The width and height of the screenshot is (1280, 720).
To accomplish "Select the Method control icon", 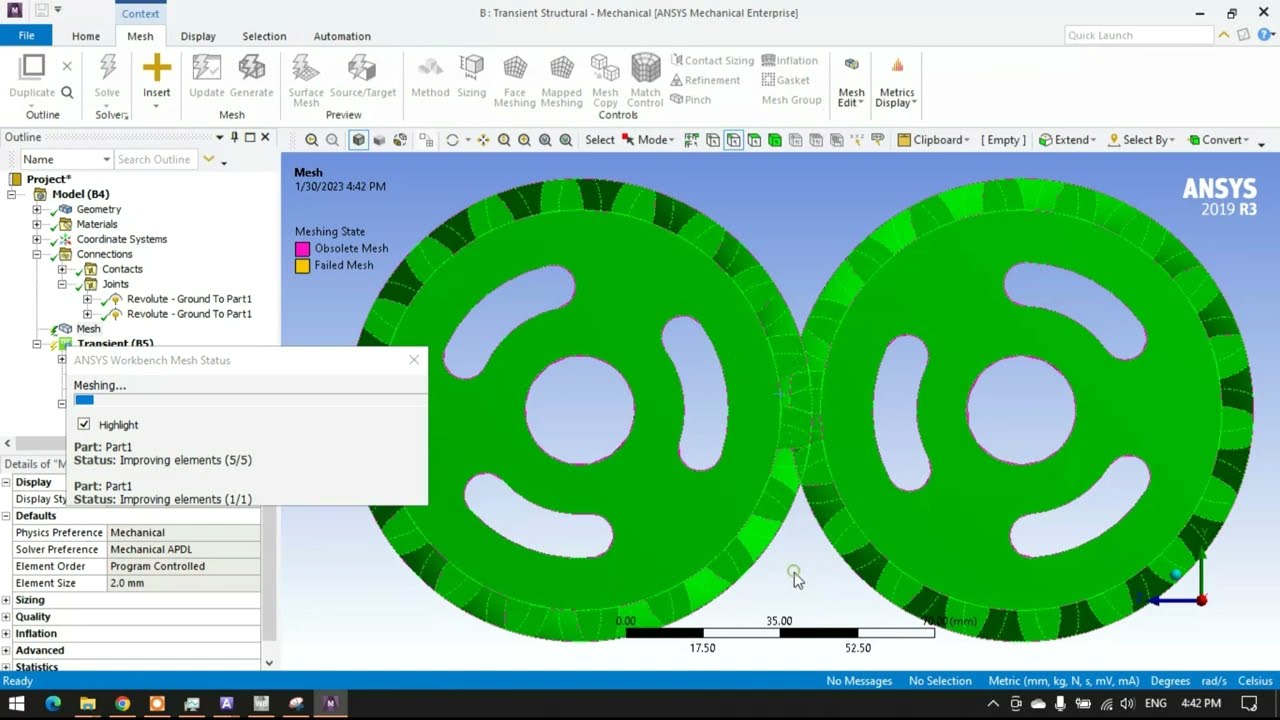I will 430,68.
